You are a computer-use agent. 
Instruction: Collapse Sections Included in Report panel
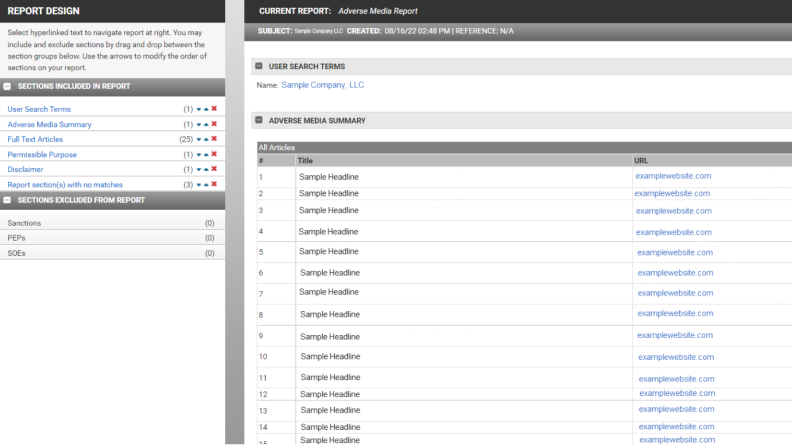point(8,86)
